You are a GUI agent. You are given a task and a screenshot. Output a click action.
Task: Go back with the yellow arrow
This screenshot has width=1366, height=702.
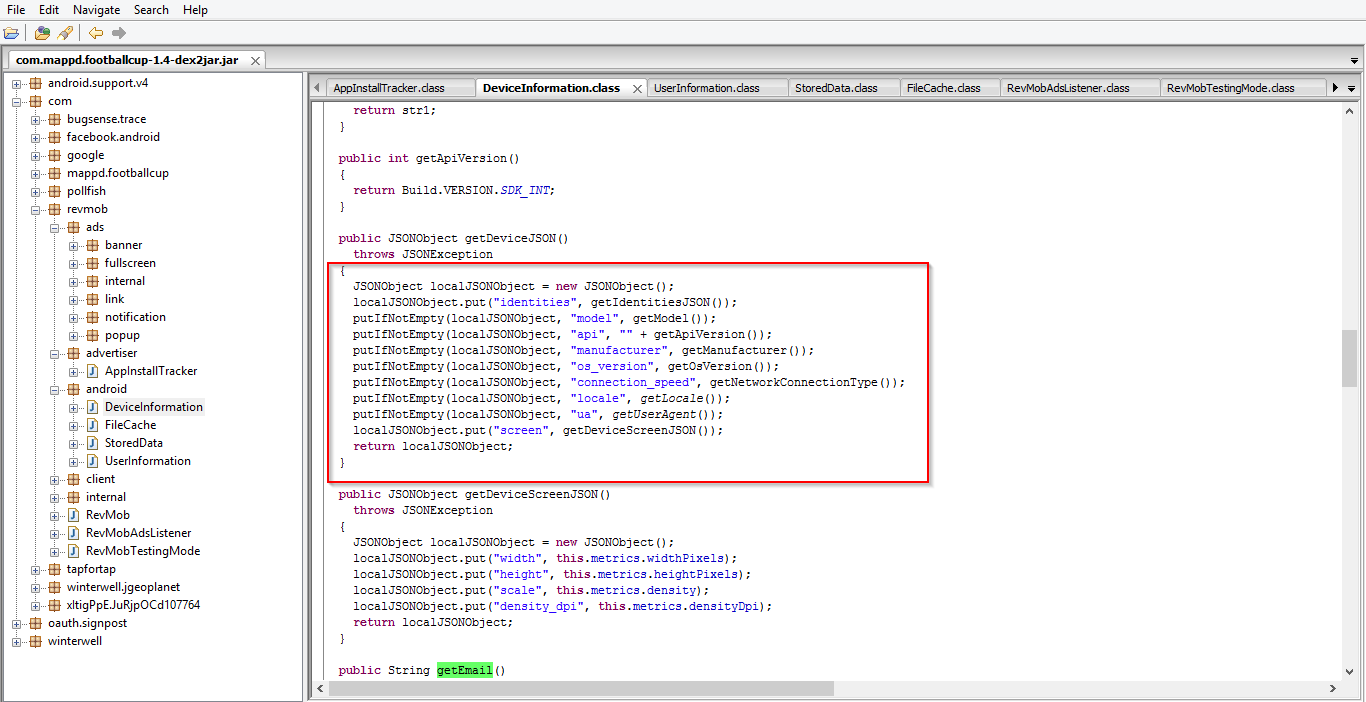(x=96, y=33)
